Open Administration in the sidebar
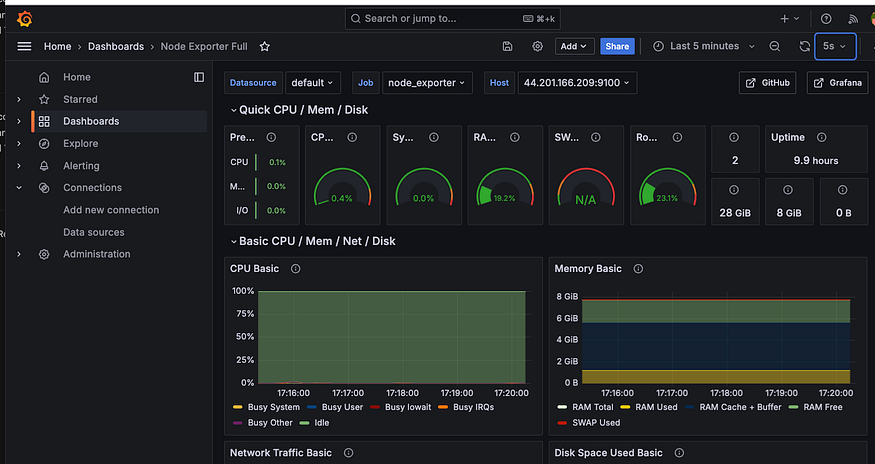Screen dimensions: 875x464 [x=97, y=254]
